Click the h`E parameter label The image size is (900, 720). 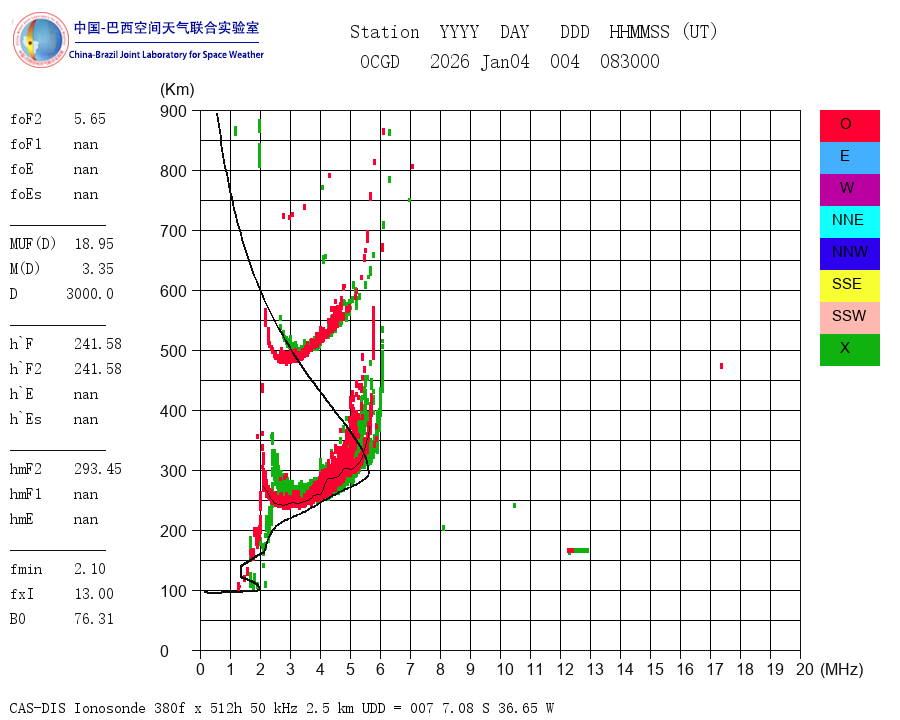(x=22, y=394)
